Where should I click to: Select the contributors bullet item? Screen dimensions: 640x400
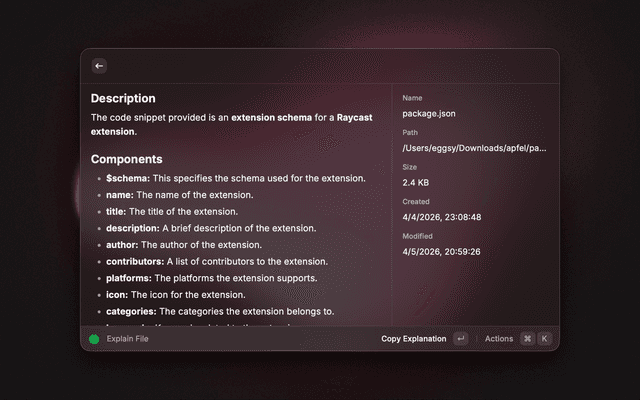[x=217, y=262]
